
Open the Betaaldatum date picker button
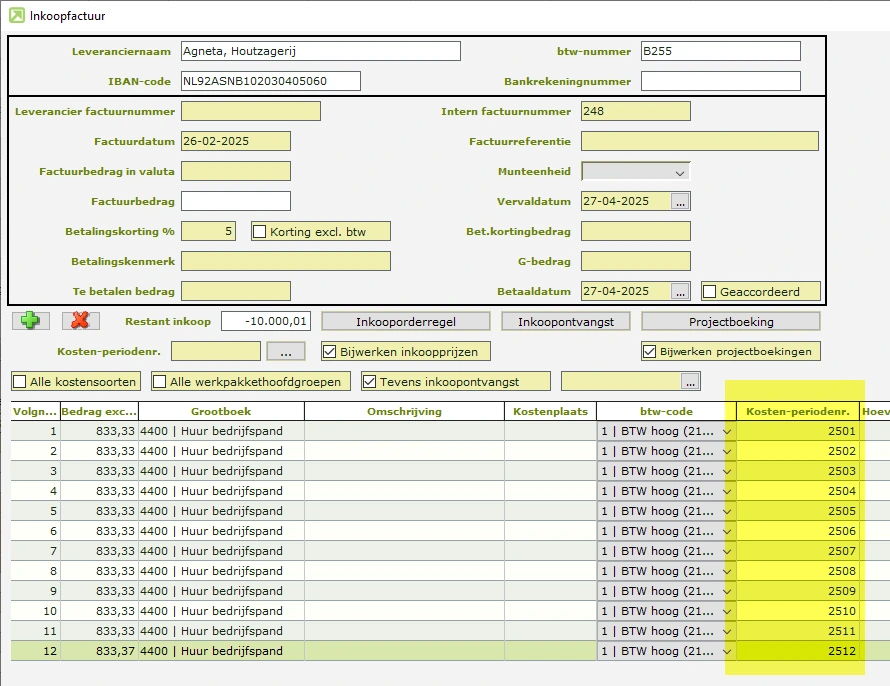pos(680,291)
